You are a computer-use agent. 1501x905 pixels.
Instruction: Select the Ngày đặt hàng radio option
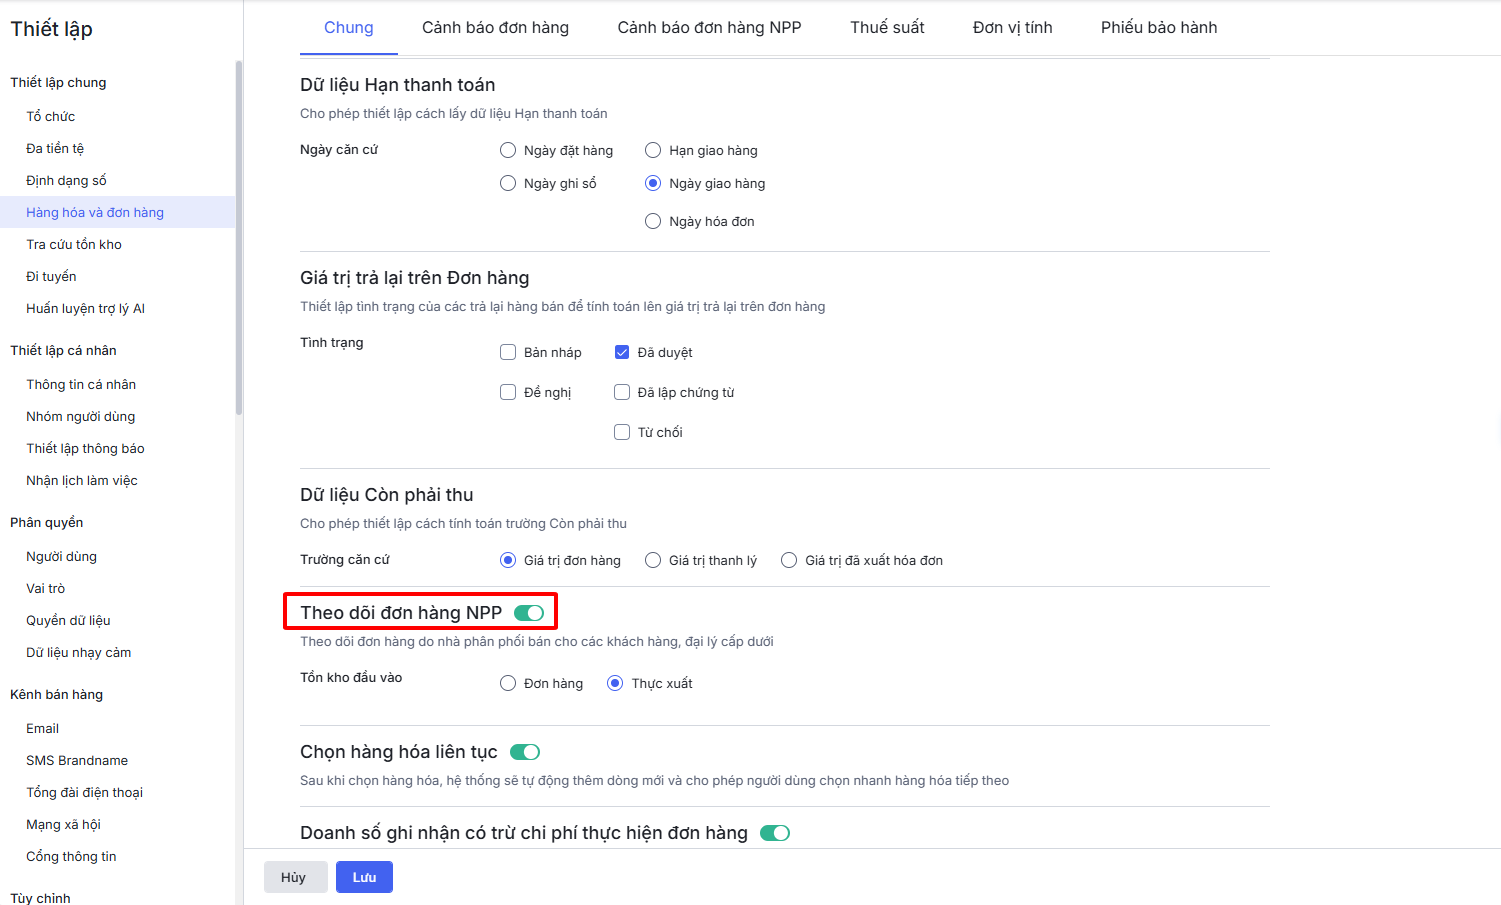[508, 150]
